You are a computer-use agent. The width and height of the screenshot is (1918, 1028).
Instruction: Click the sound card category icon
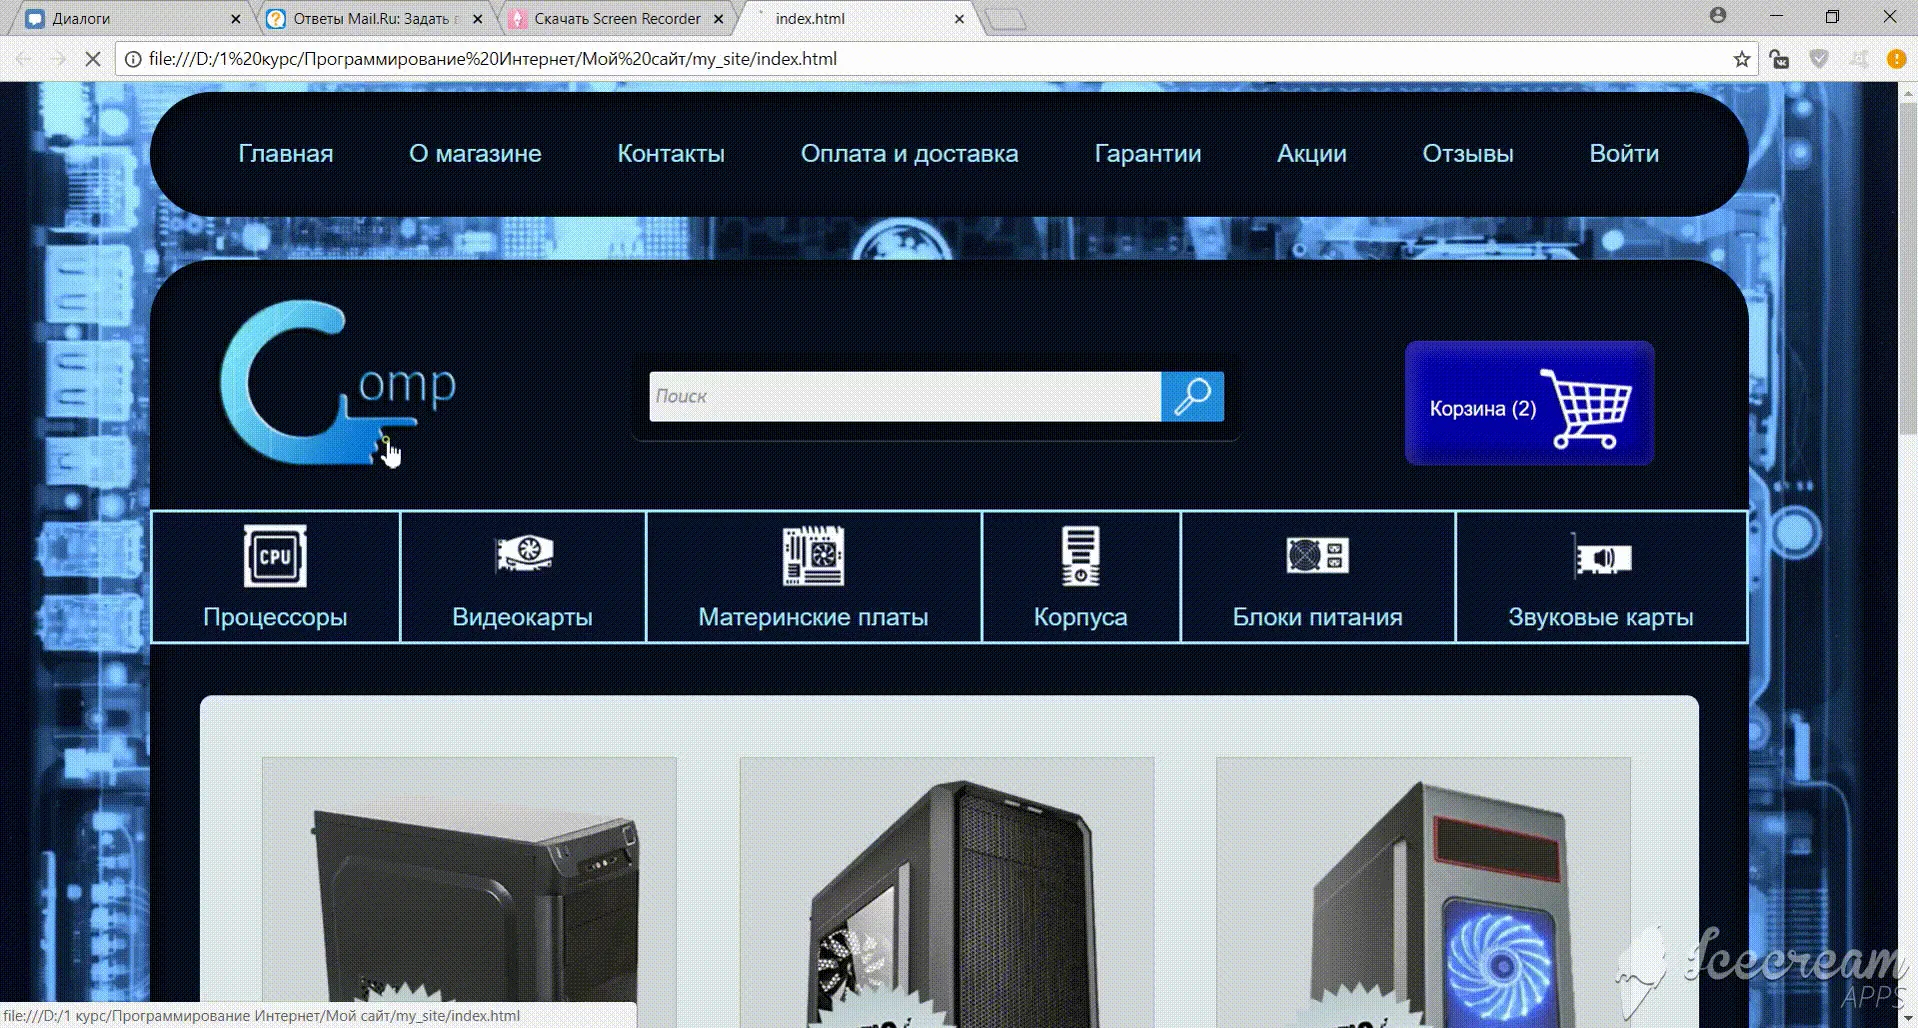(x=1601, y=556)
